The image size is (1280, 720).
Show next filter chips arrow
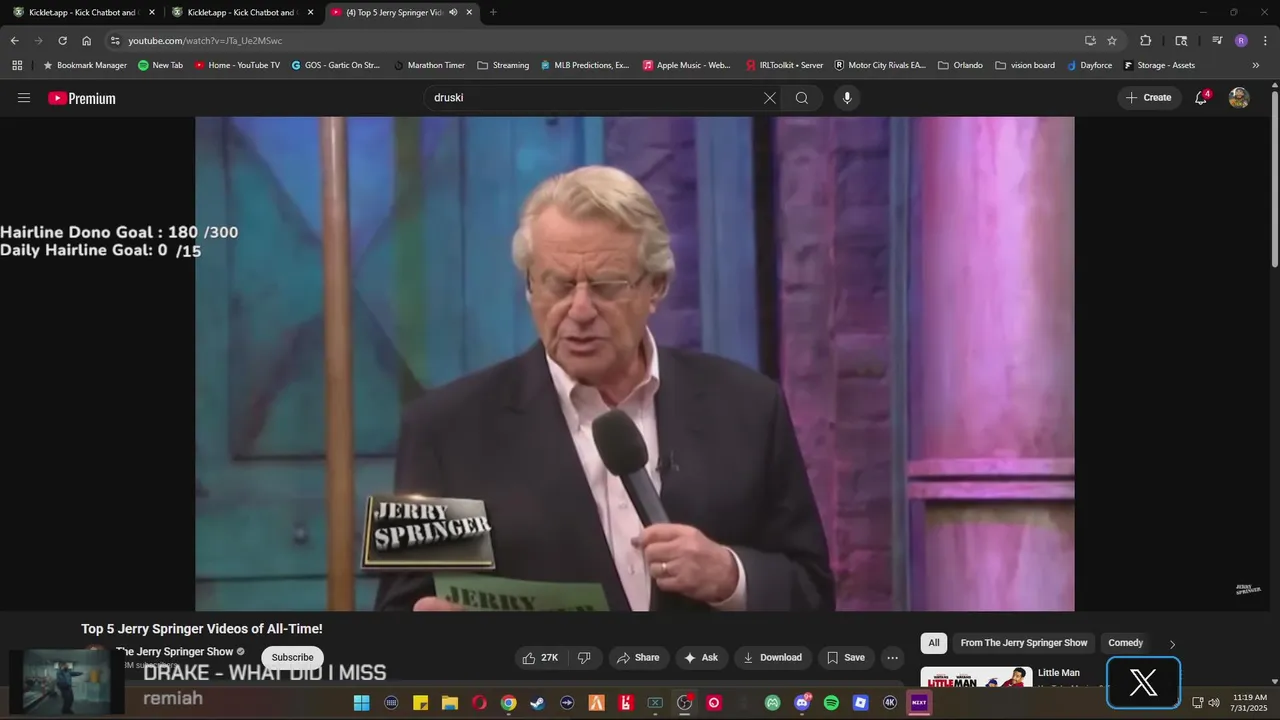click(1172, 644)
